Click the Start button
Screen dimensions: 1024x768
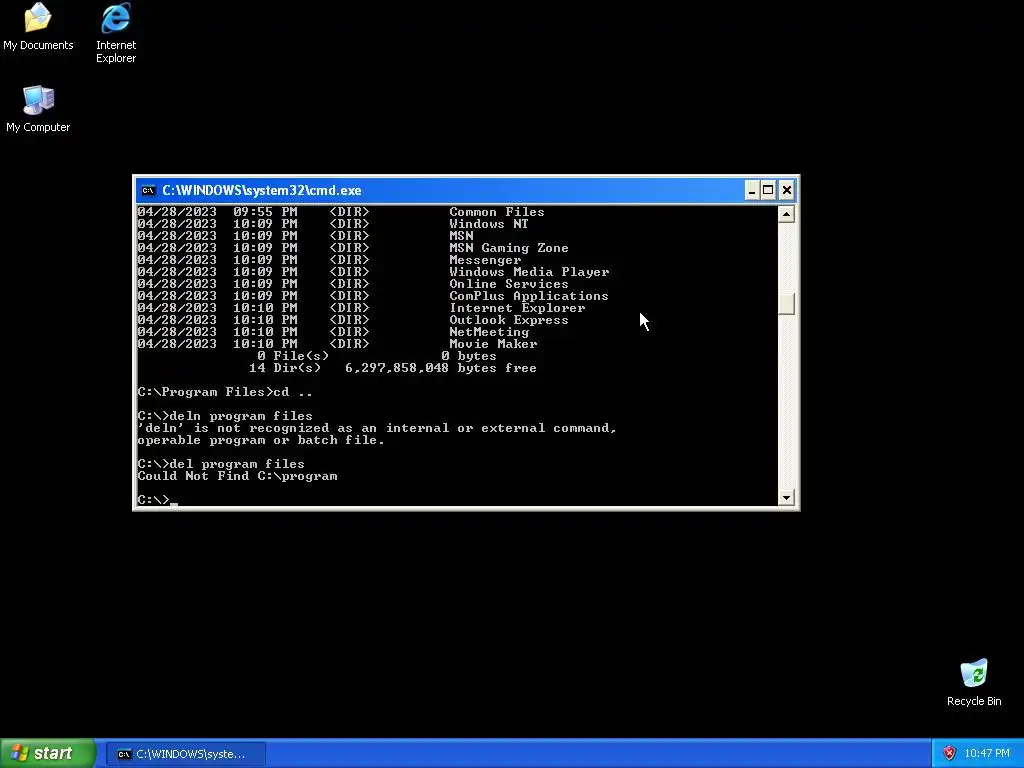point(47,753)
